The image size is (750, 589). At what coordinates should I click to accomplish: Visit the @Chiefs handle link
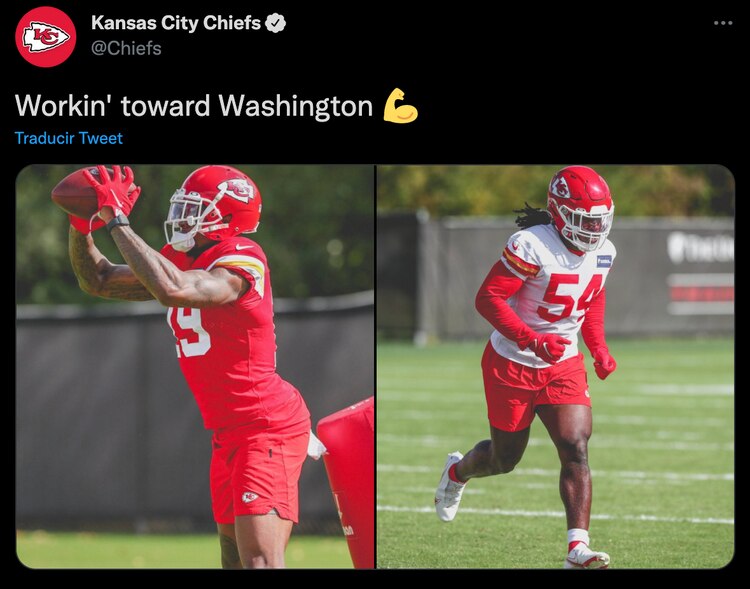(x=126, y=48)
